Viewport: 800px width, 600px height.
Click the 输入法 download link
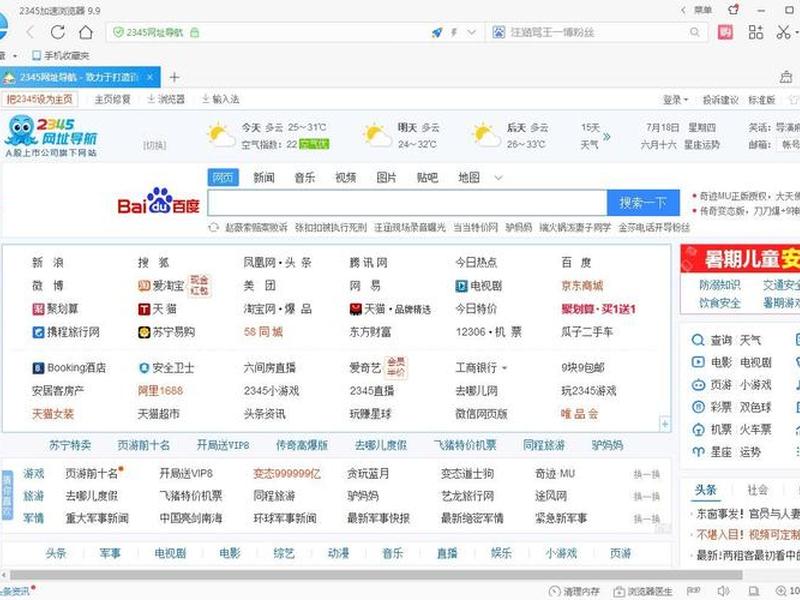pyautogui.click(x=220, y=99)
